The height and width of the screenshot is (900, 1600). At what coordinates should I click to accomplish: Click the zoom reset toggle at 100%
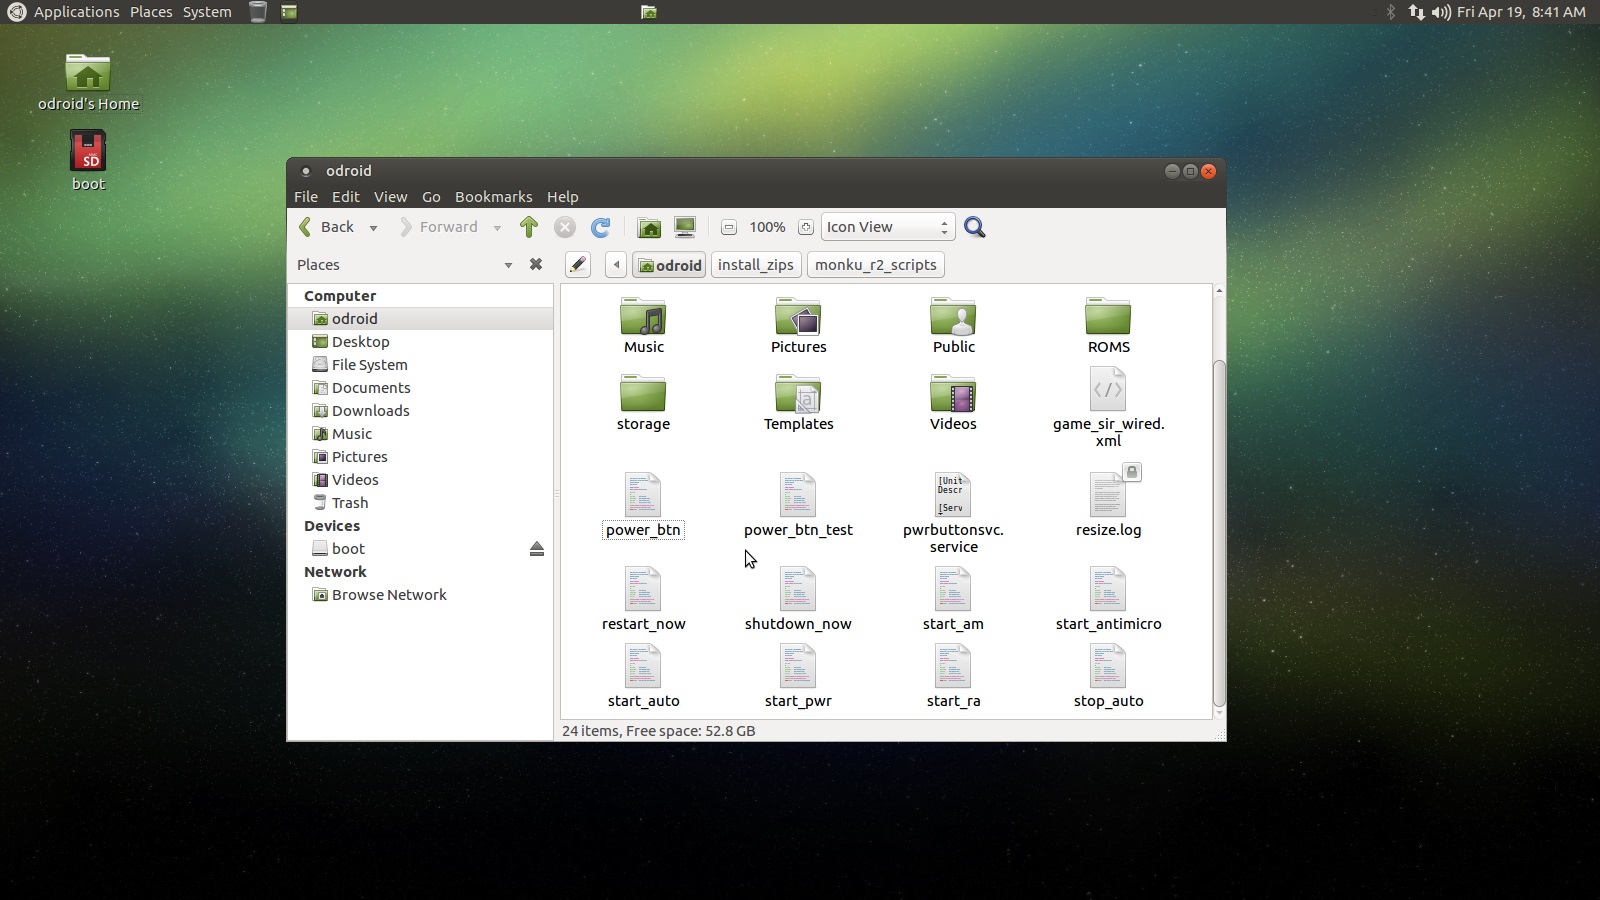coord(767,227)
